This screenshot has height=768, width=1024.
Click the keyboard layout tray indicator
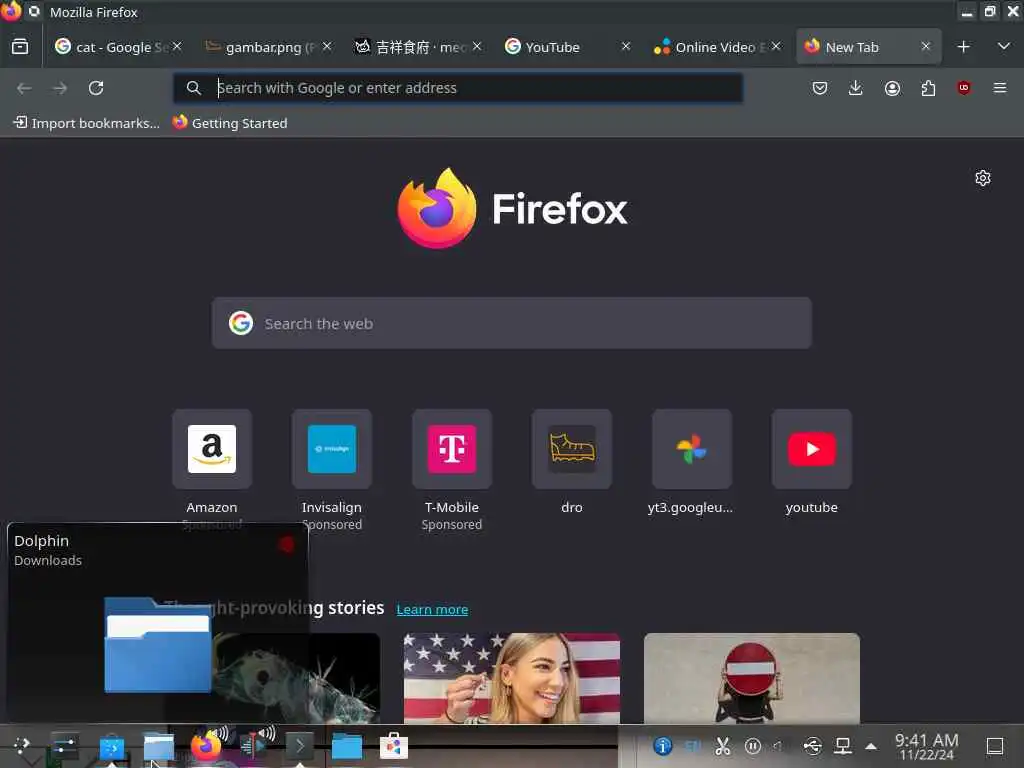click(x=693, y=745)
